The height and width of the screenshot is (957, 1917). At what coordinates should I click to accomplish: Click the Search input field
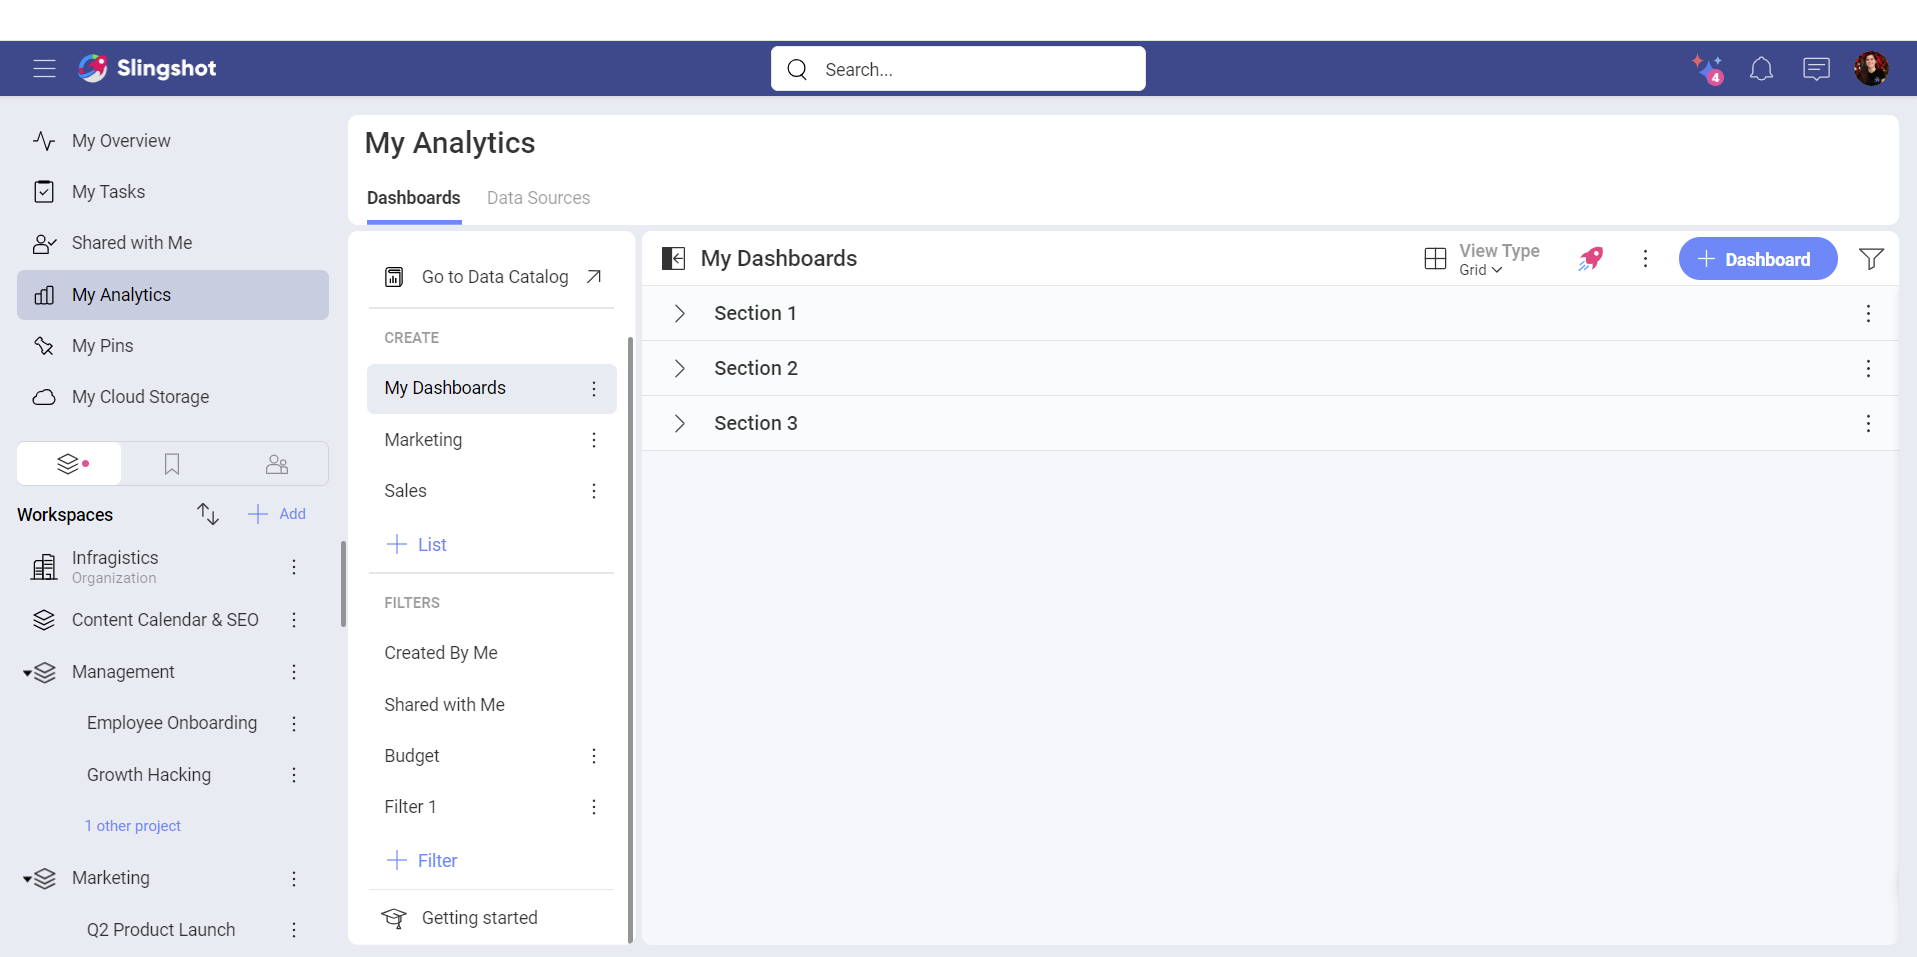point(958,69)
